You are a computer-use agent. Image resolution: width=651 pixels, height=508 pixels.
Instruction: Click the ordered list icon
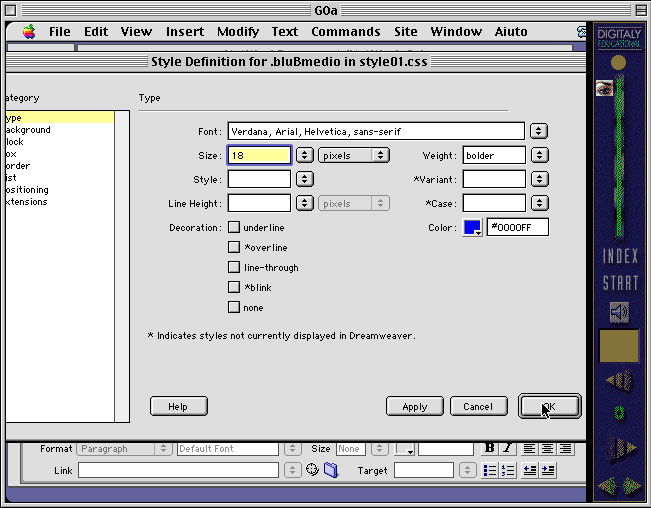coord(508,470)
